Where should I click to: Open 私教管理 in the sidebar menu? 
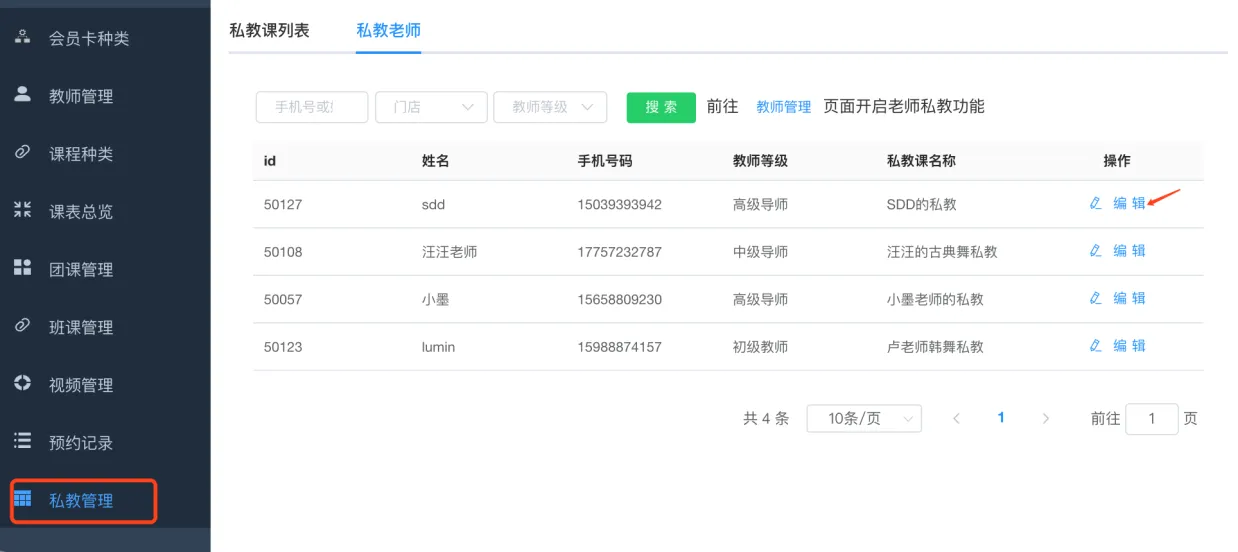[x=81, y=501]
